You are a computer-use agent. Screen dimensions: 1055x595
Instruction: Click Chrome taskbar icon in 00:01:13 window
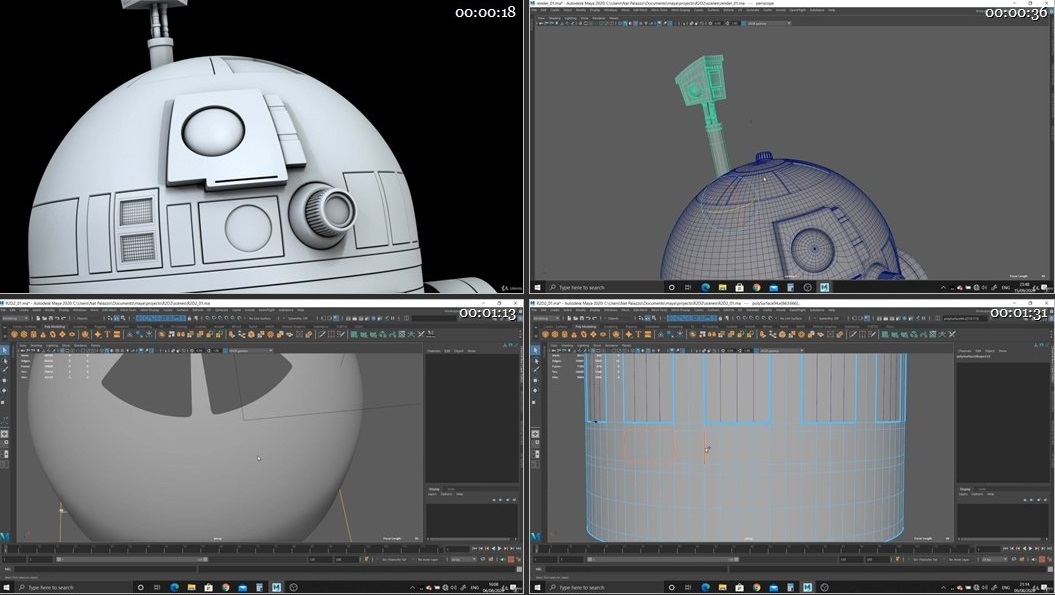[x=225, y=588]
